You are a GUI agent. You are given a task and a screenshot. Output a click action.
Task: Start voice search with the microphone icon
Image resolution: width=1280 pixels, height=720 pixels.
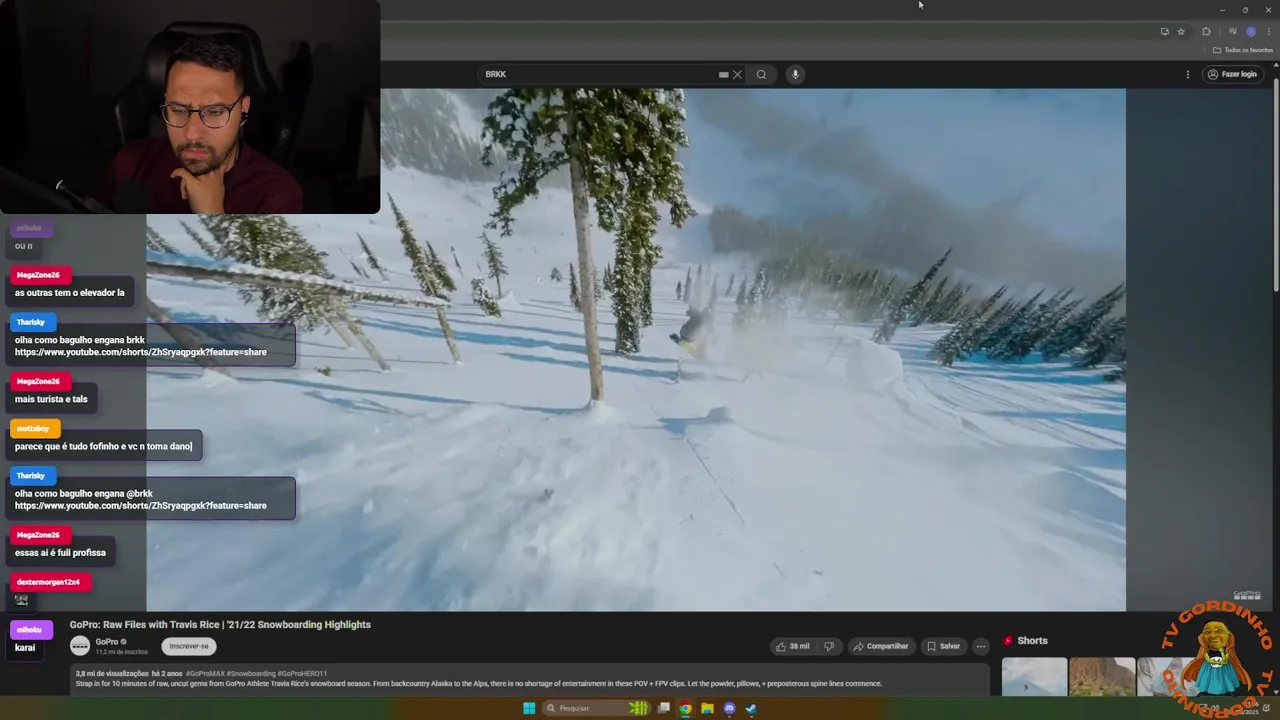(x=795, y=74)
